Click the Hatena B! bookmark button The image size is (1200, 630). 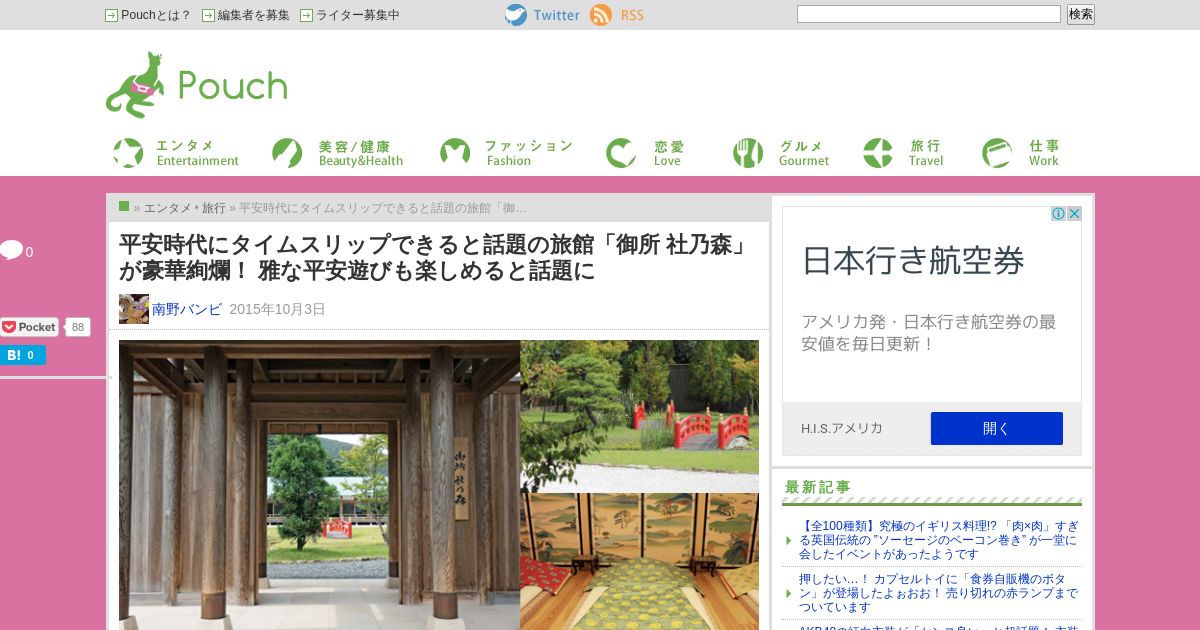[22, 355]
